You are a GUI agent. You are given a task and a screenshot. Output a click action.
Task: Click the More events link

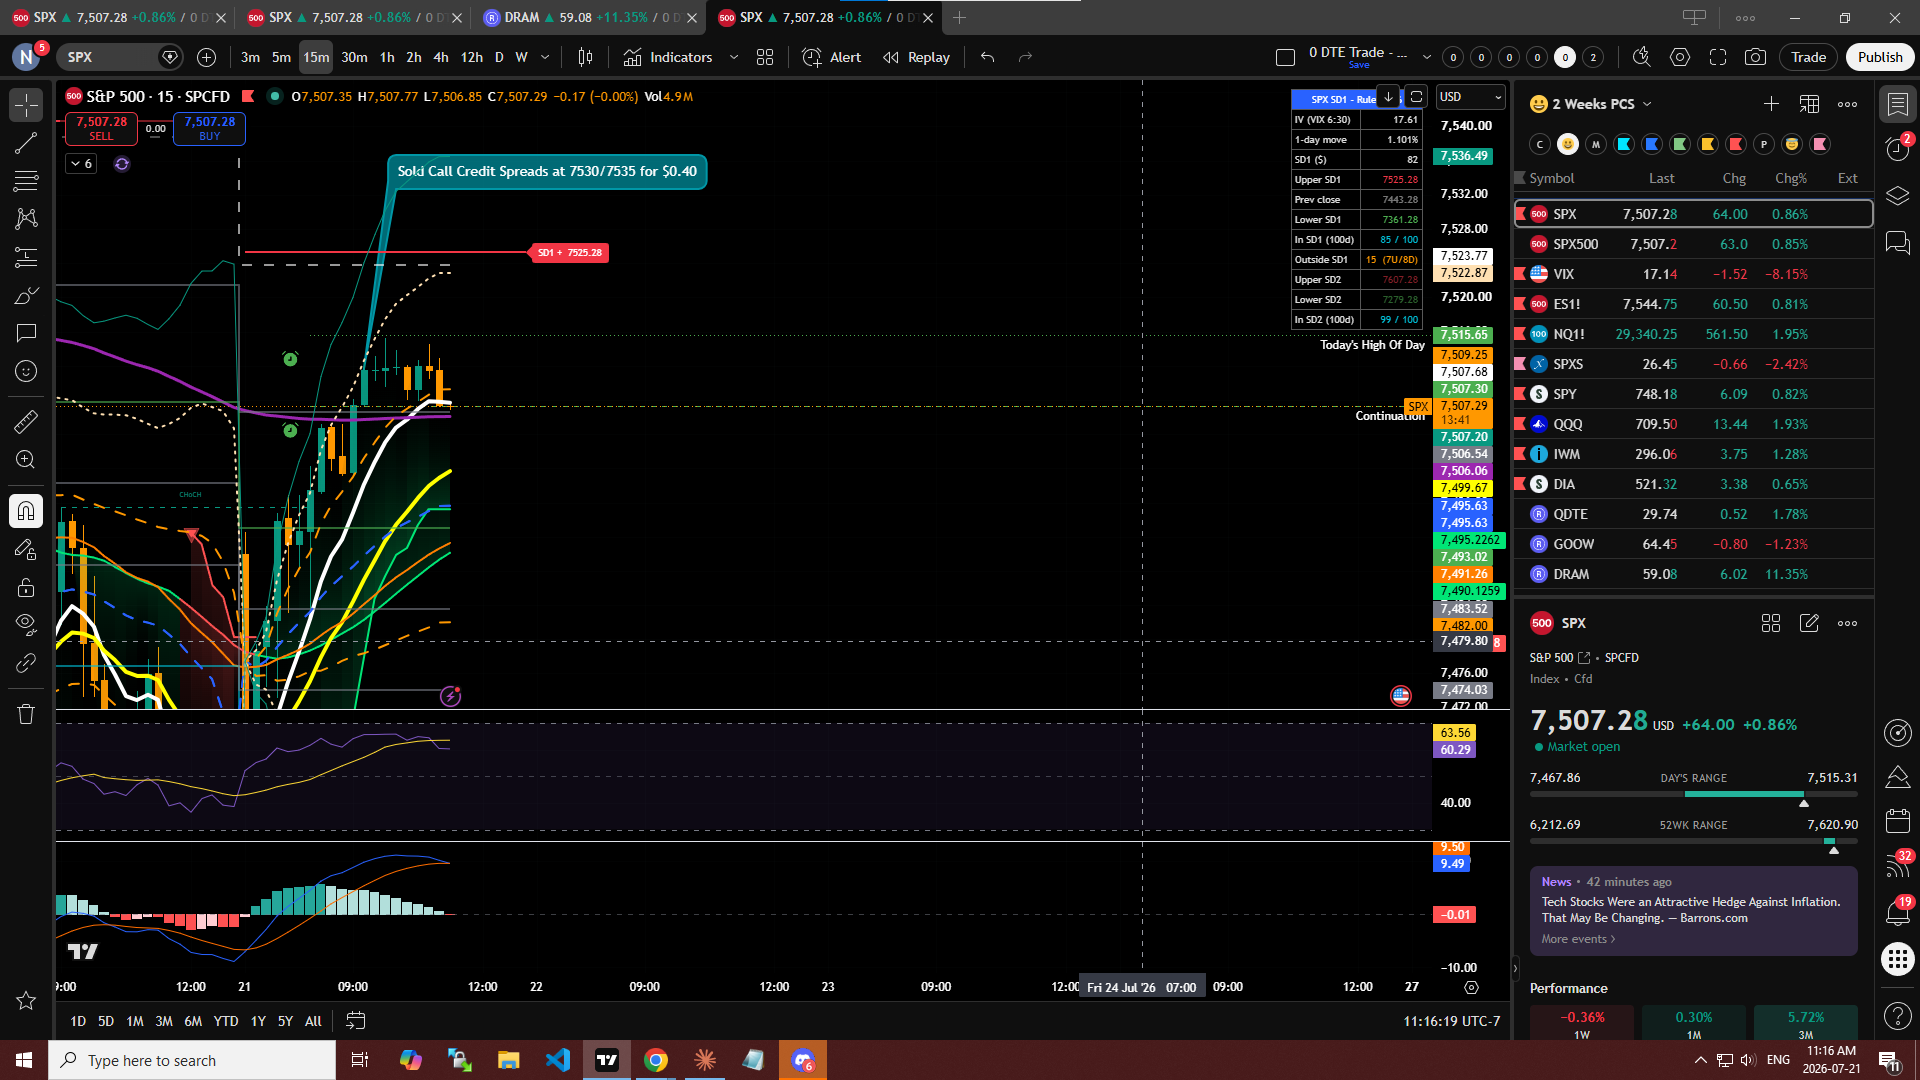1578,939
